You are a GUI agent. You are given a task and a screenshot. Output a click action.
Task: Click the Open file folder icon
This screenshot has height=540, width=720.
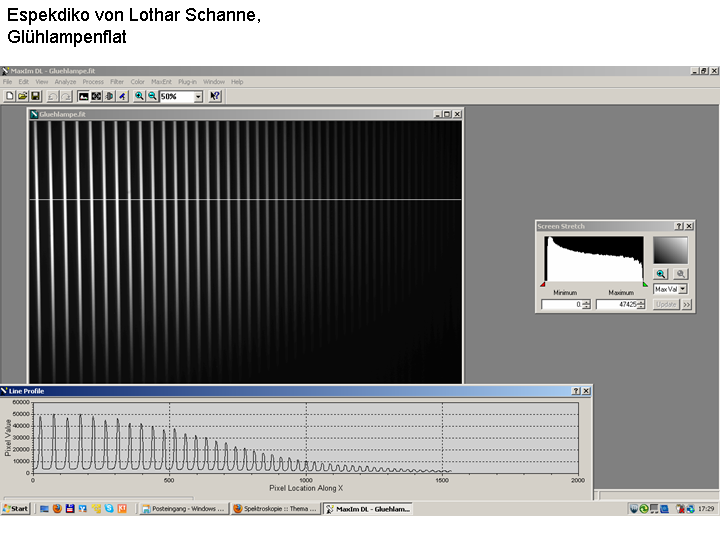click(x=22, y=96)
